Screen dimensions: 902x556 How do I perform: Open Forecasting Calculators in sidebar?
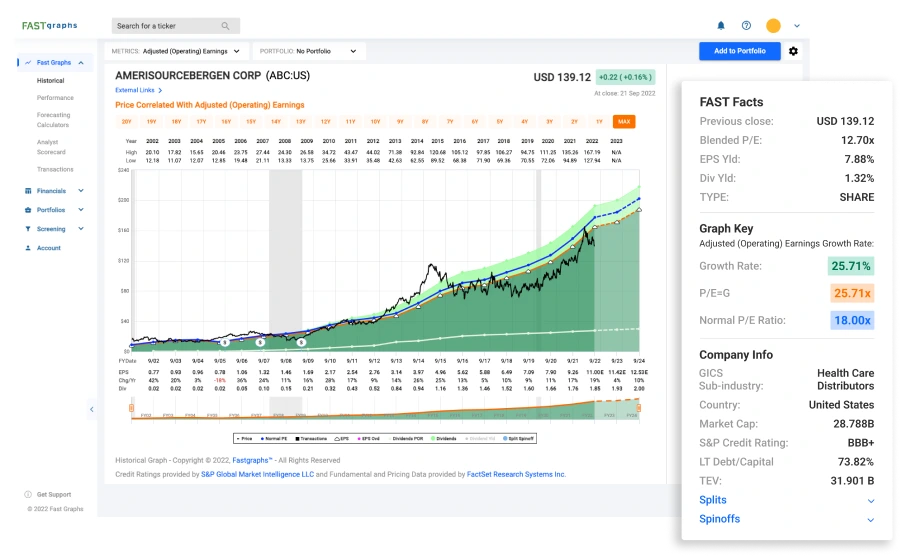(53, 120)
